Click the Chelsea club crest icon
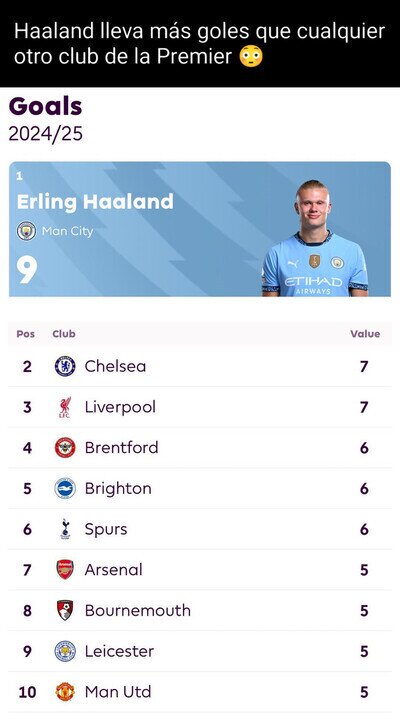 pos(65,366)
